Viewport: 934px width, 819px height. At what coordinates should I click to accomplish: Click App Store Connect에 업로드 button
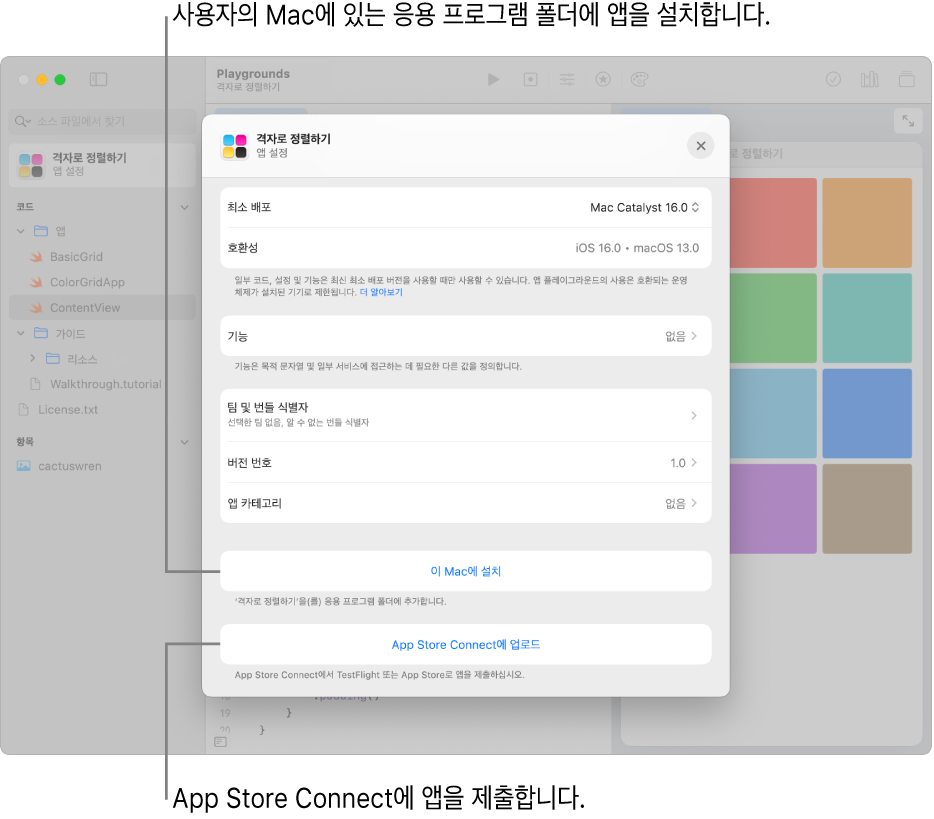point(466,644)
